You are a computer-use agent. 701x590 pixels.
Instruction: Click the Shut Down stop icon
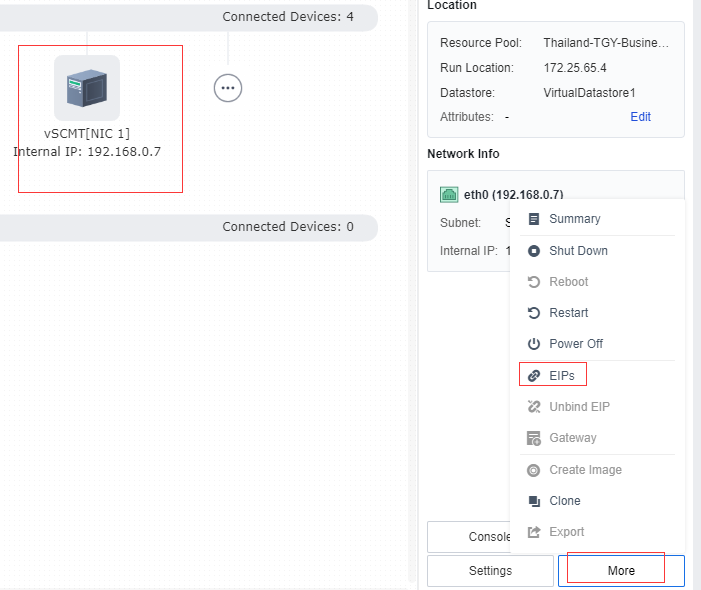tap(533, 251)
